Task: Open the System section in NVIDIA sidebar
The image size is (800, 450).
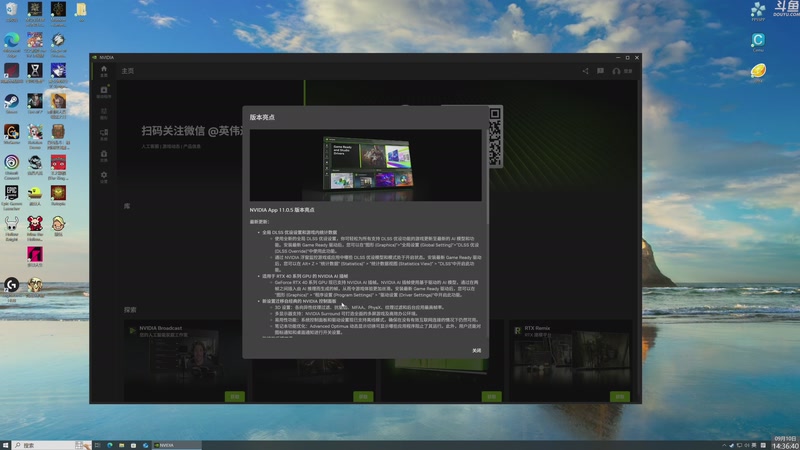Action: (104, 135)
